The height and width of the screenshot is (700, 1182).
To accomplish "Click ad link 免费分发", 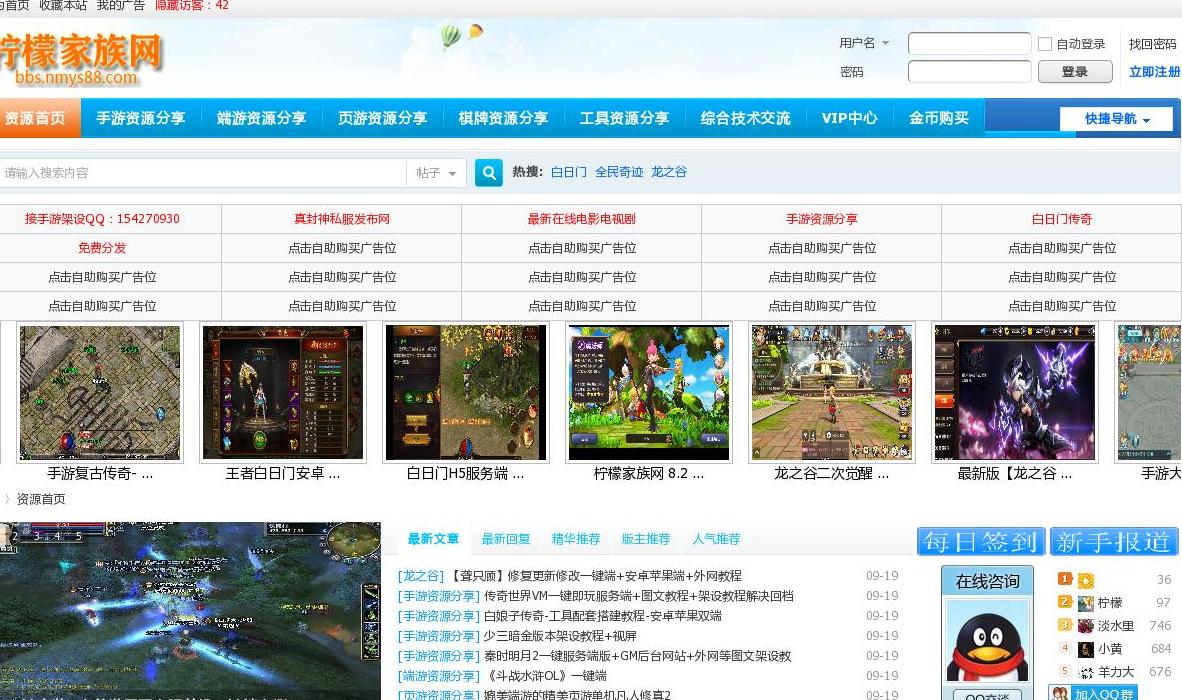I will point(102,248).
